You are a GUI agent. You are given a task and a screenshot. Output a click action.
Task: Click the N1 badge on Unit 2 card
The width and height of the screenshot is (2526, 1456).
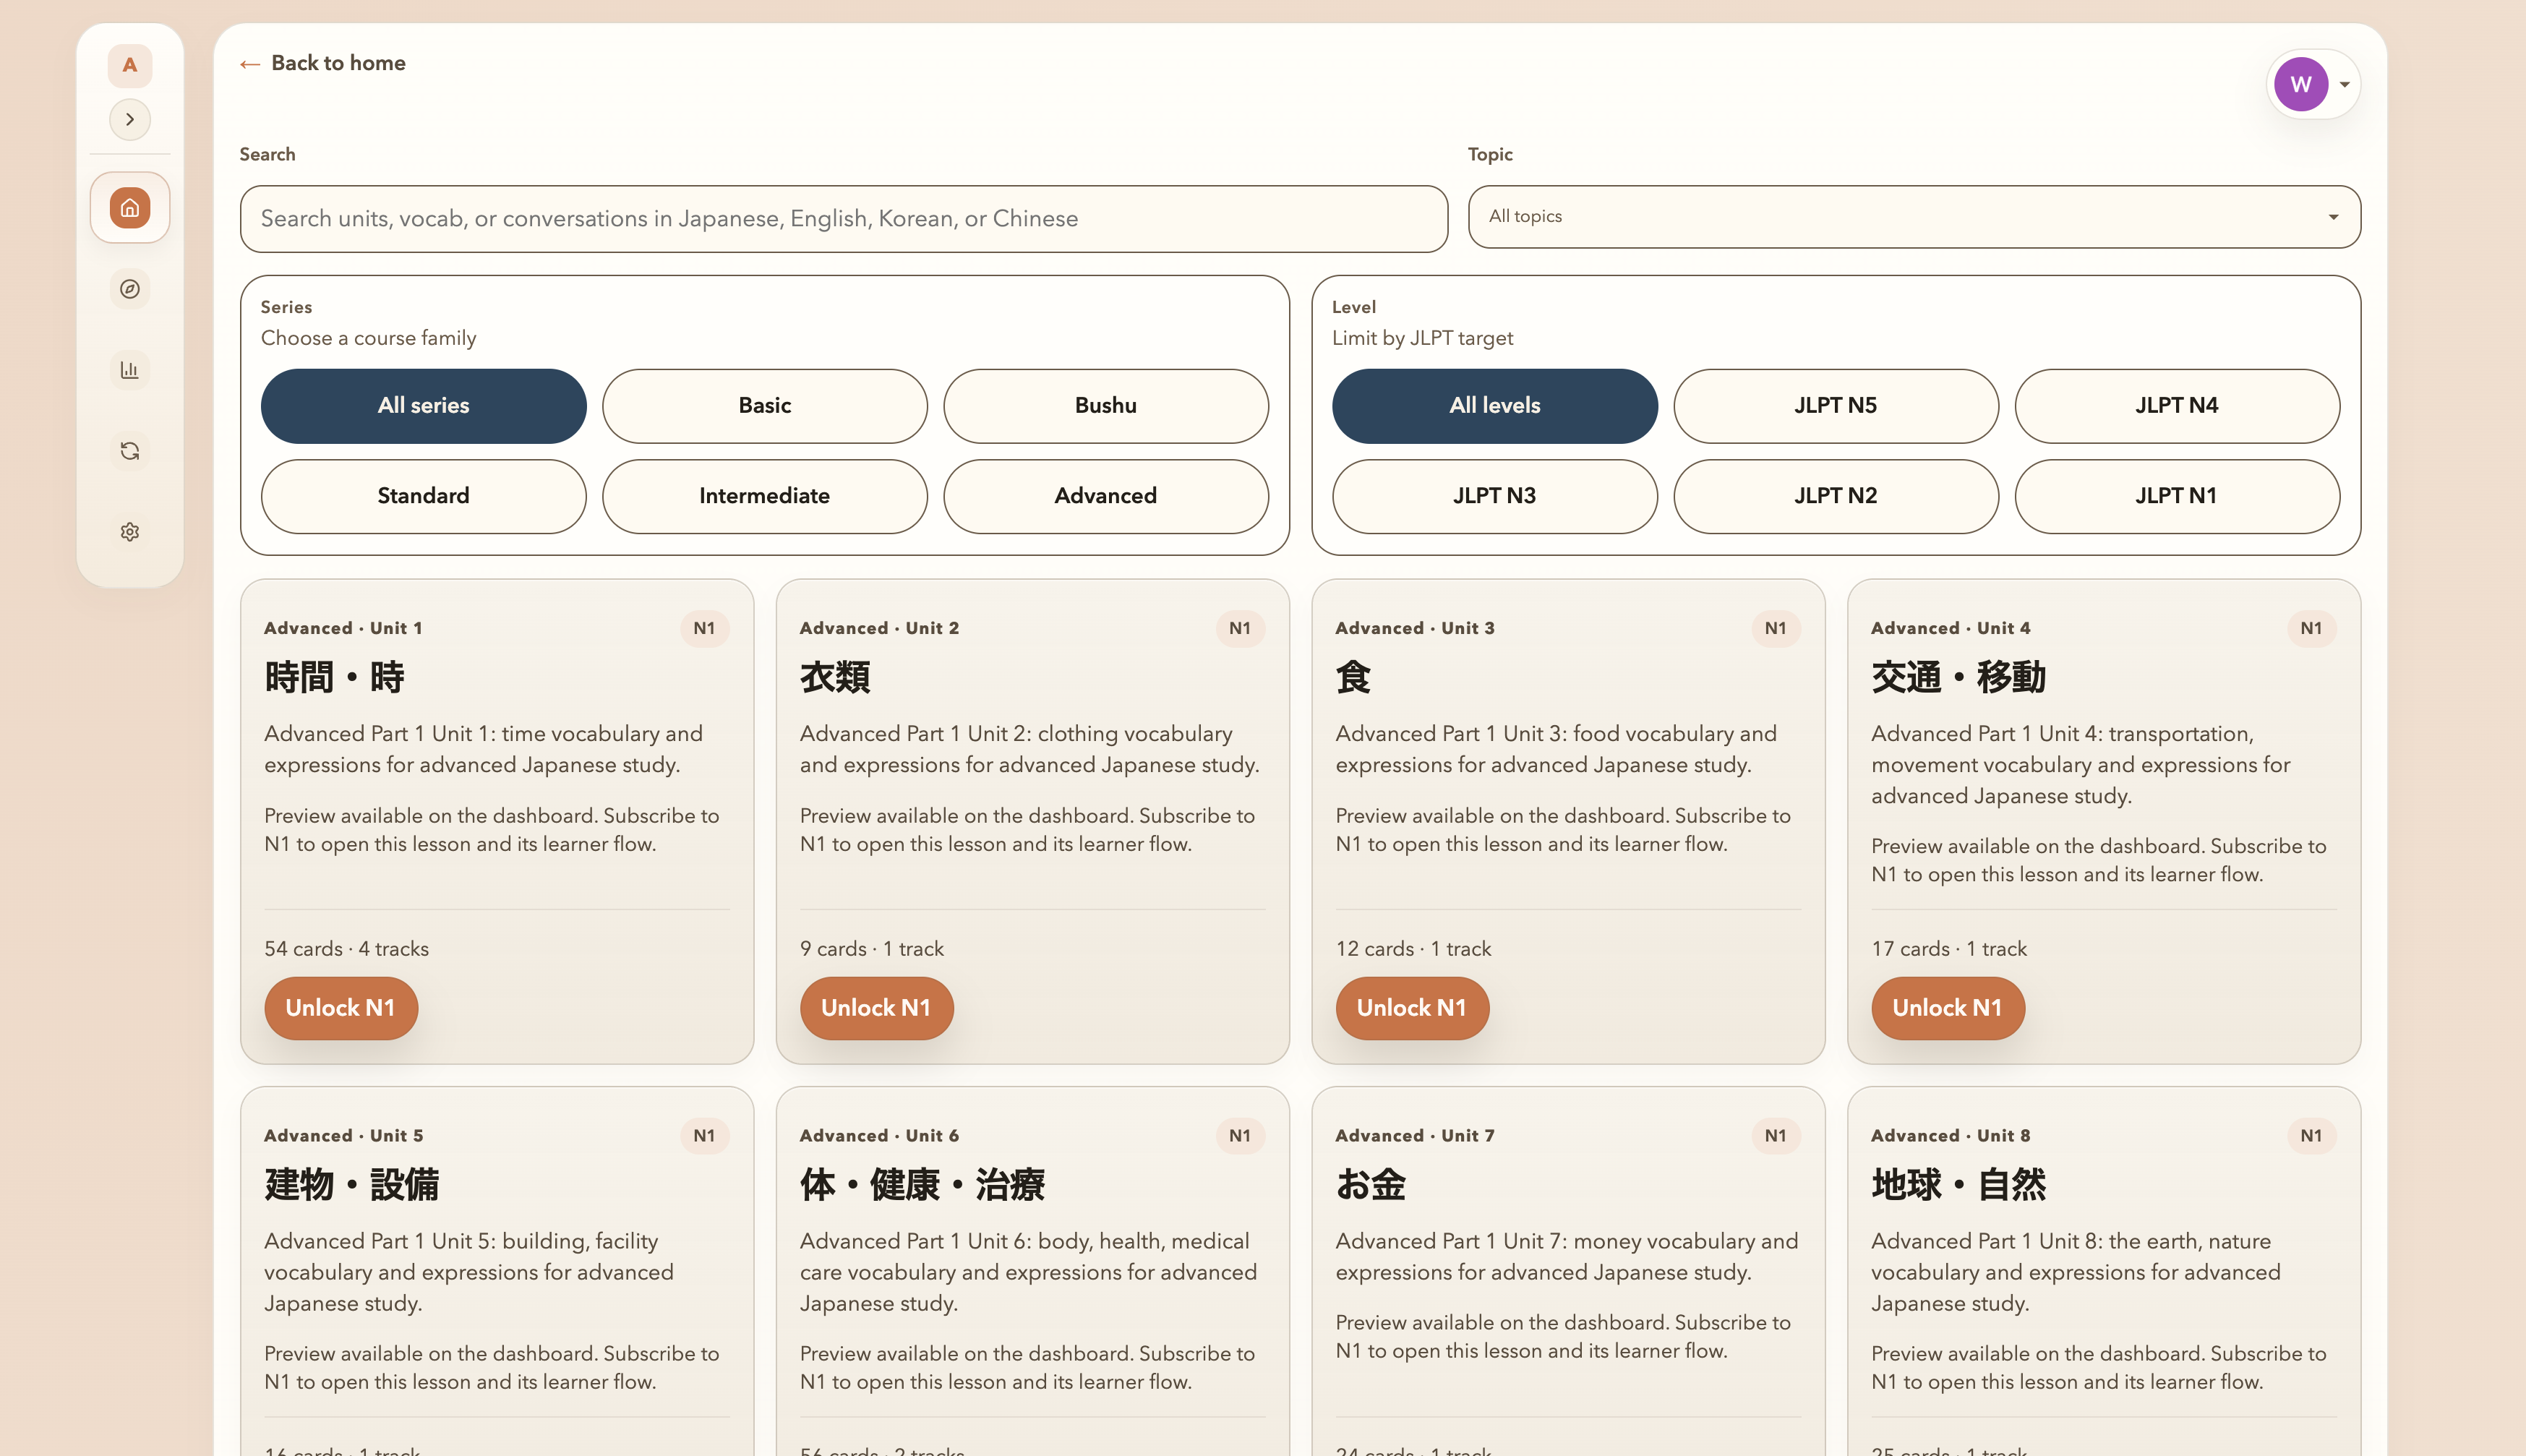pyautogui.click(x=1240, y=628)
